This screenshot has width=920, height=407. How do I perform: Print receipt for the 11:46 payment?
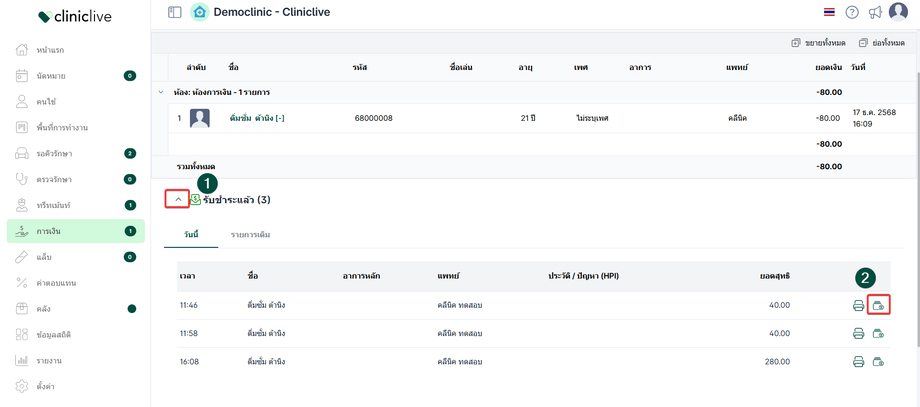pos(858,305)
